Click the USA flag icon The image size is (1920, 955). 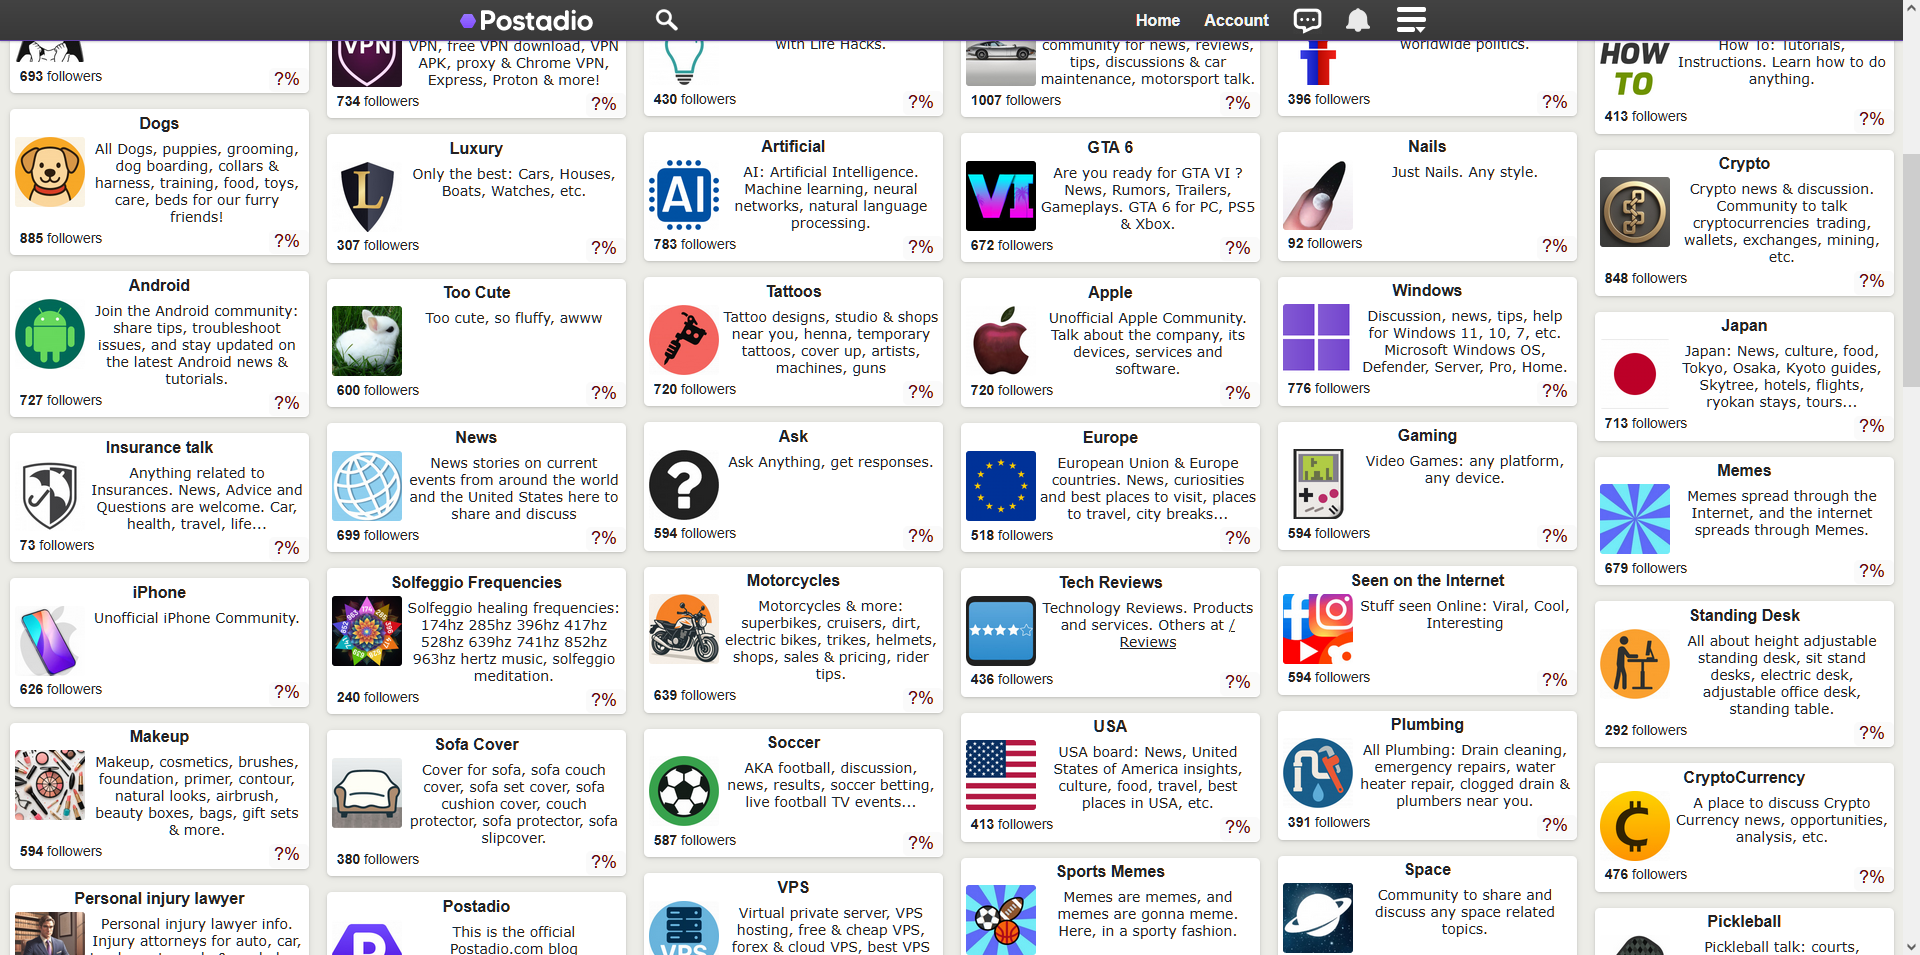click(1001, 775)
